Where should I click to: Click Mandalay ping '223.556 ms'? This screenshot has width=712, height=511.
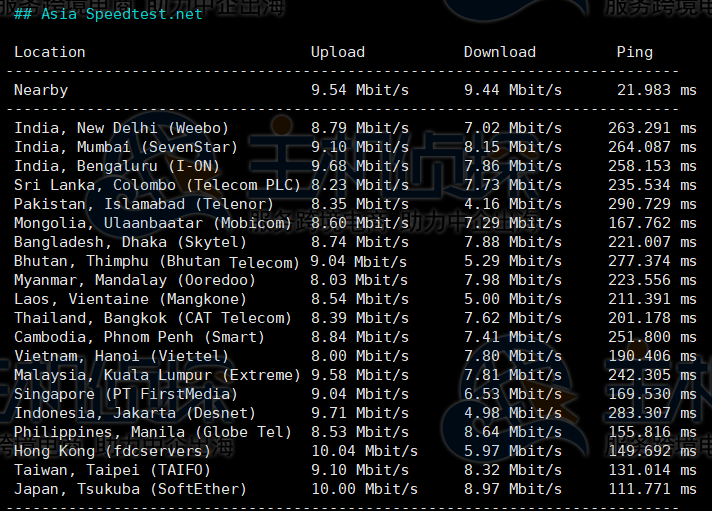653,281
